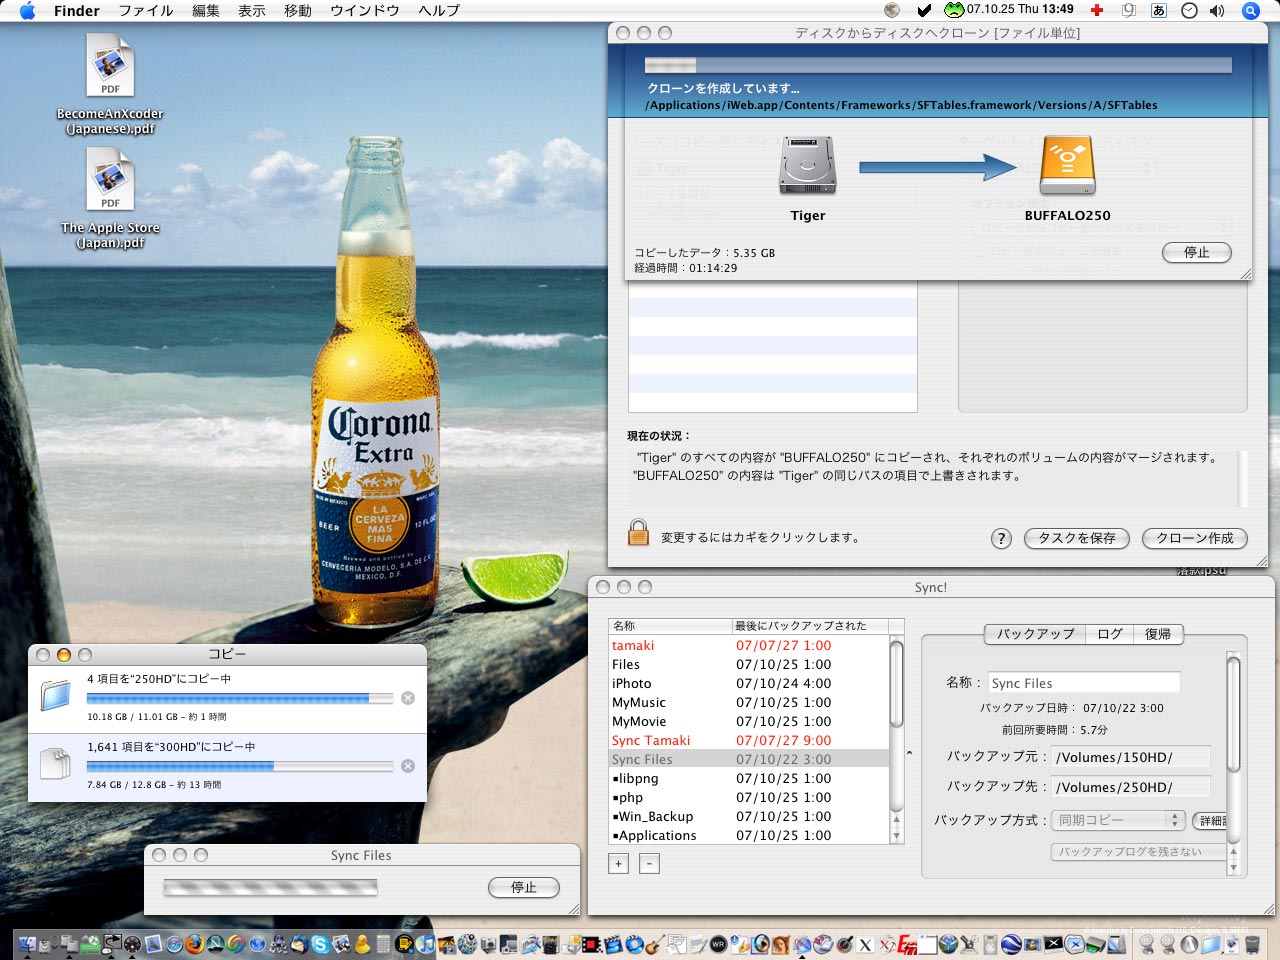Open the バックアップ方式 dropdown

tap(1119, 820)
